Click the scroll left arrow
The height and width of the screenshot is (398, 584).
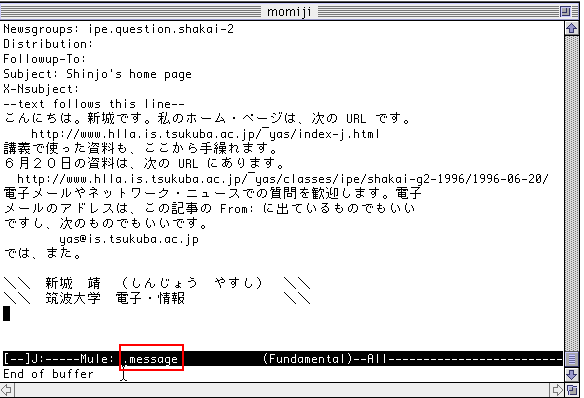(x=7, y=390)
